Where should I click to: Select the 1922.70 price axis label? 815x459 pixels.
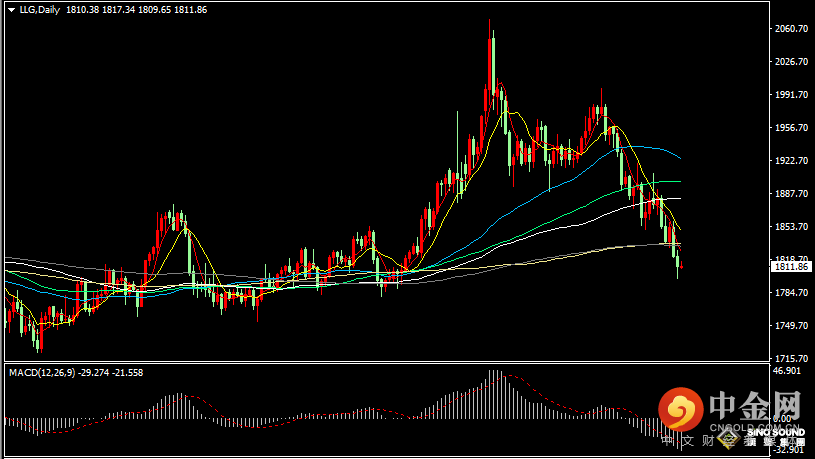click(791, 161)
